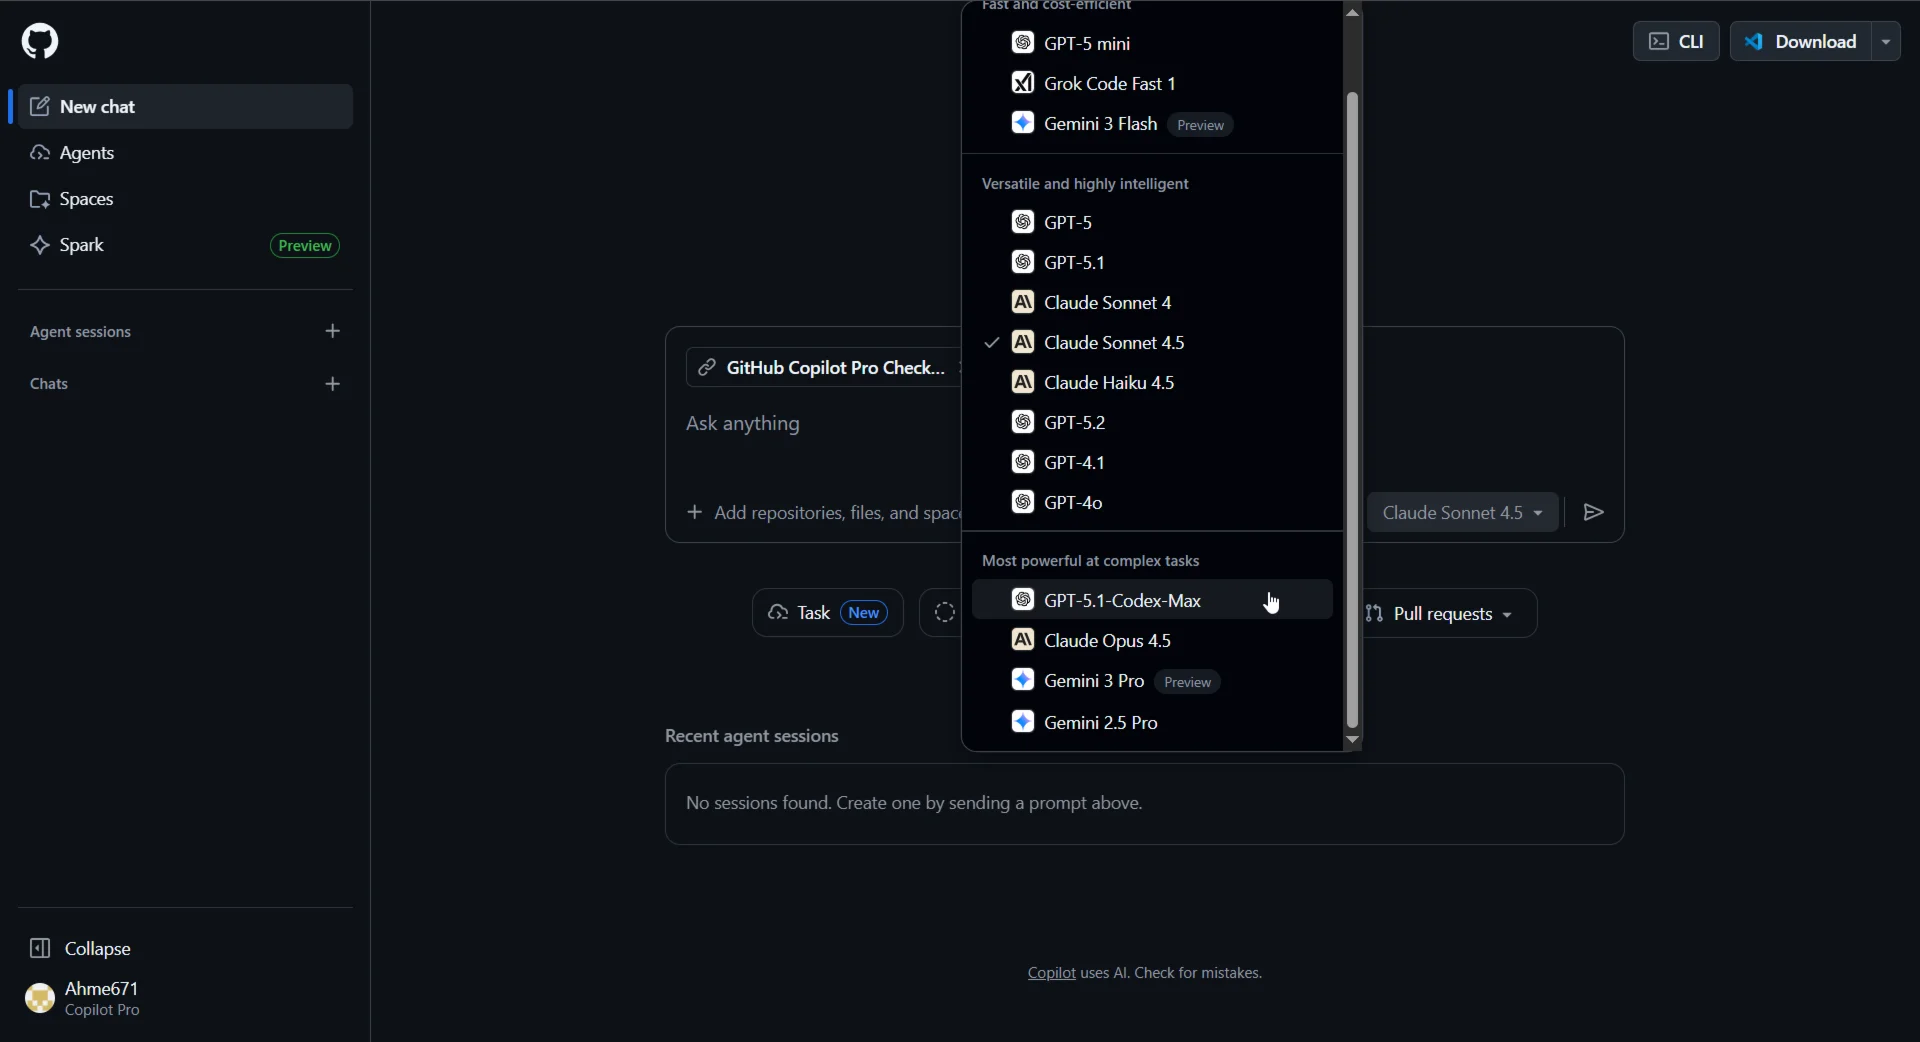Click the VS Code icon on Download button
The image size is (1920, 1042).
(x=1754, y=41)
